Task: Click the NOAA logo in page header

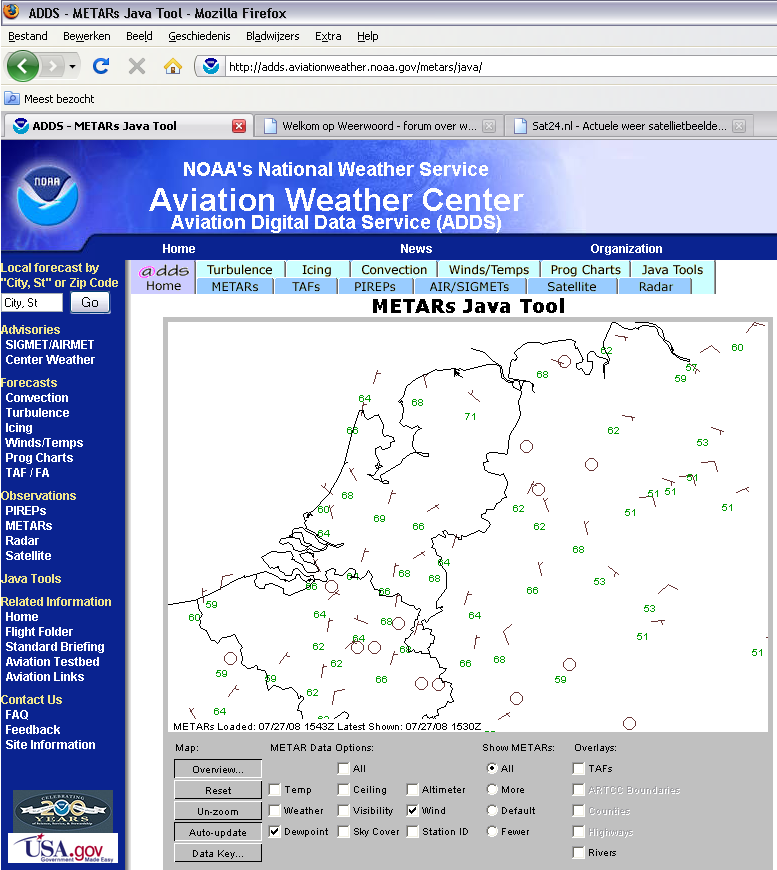Action: tap(47, 195)
